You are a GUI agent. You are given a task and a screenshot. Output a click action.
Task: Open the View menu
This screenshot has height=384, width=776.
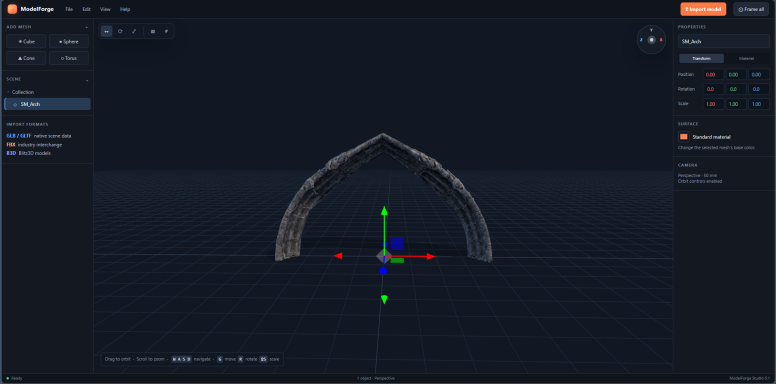point(105,9)
